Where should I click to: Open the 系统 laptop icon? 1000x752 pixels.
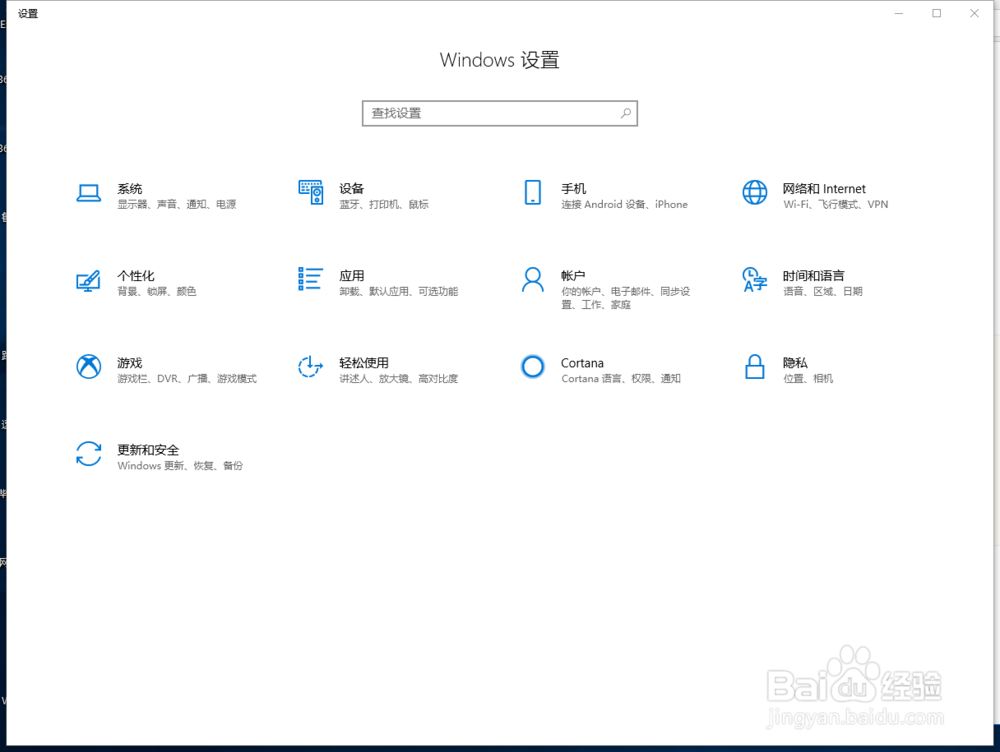point(89,193)
